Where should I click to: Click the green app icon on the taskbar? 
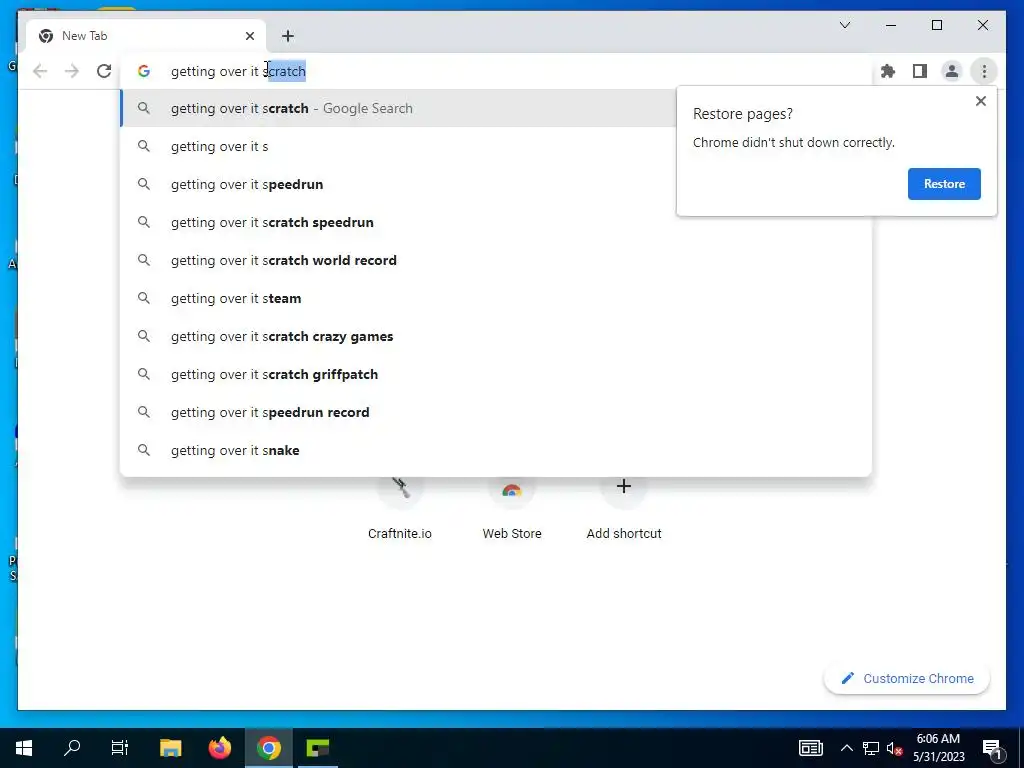point(317,748)
